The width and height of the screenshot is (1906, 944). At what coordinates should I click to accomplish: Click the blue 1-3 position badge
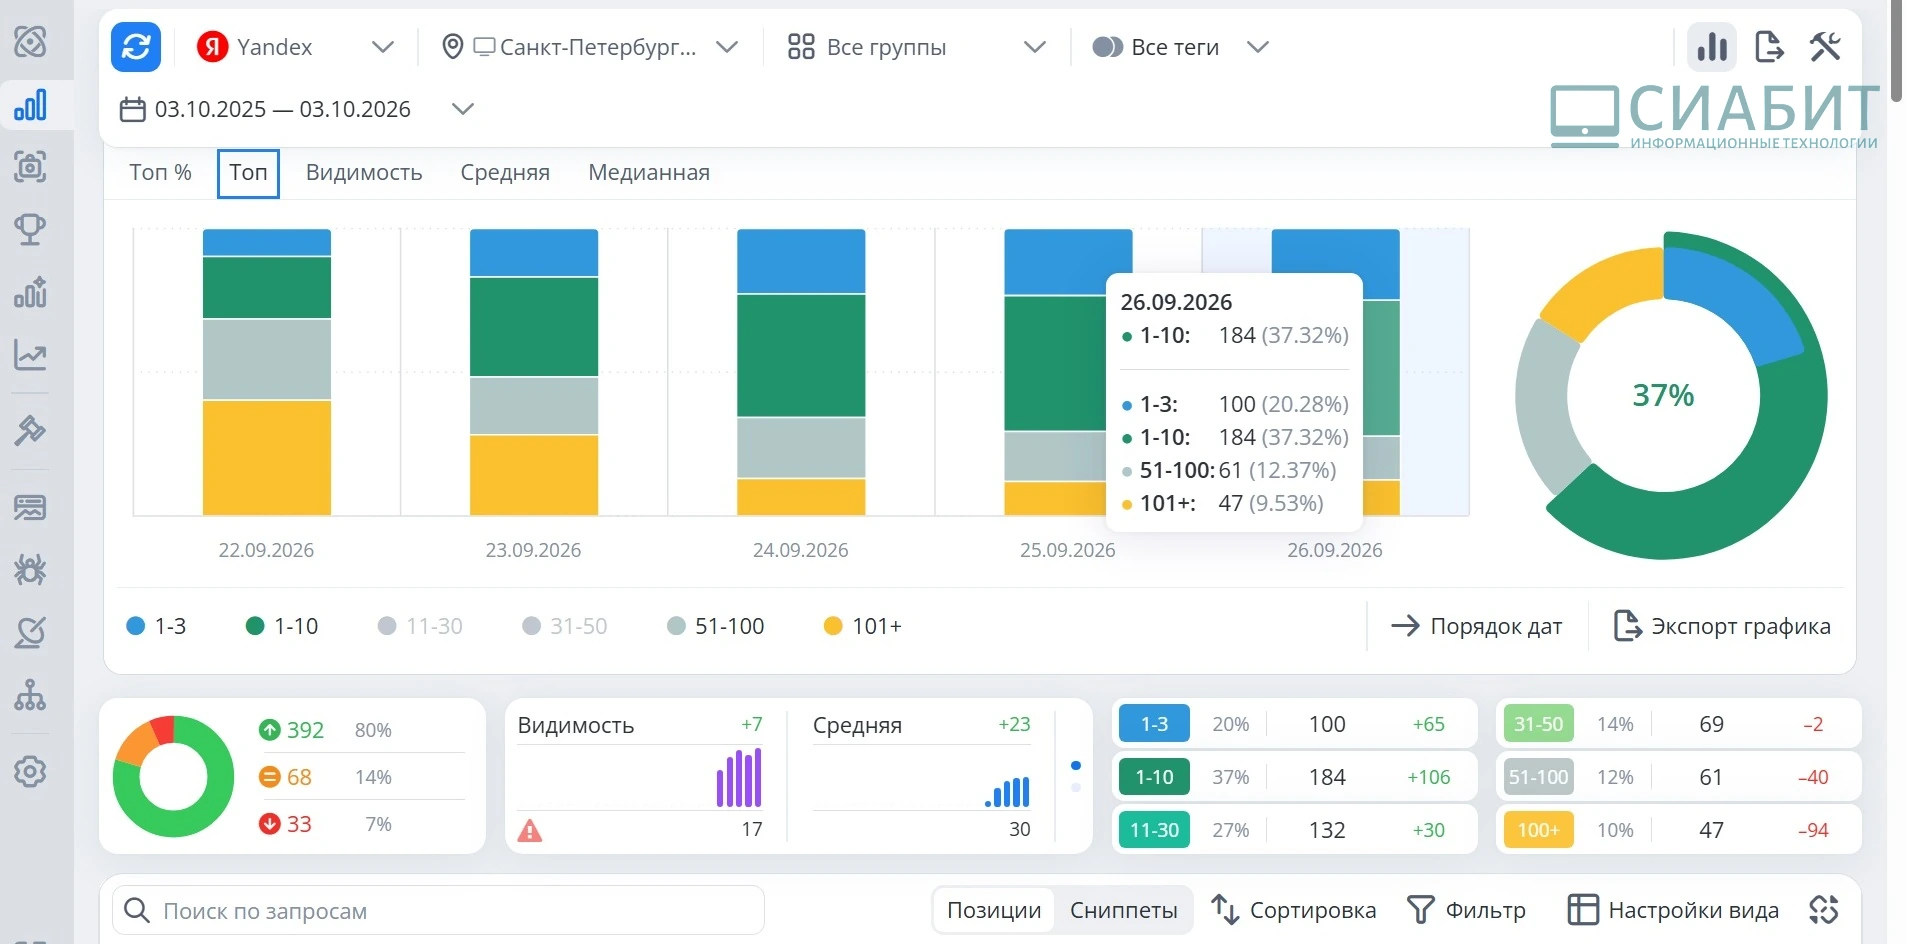click(x=1154, y=724)
